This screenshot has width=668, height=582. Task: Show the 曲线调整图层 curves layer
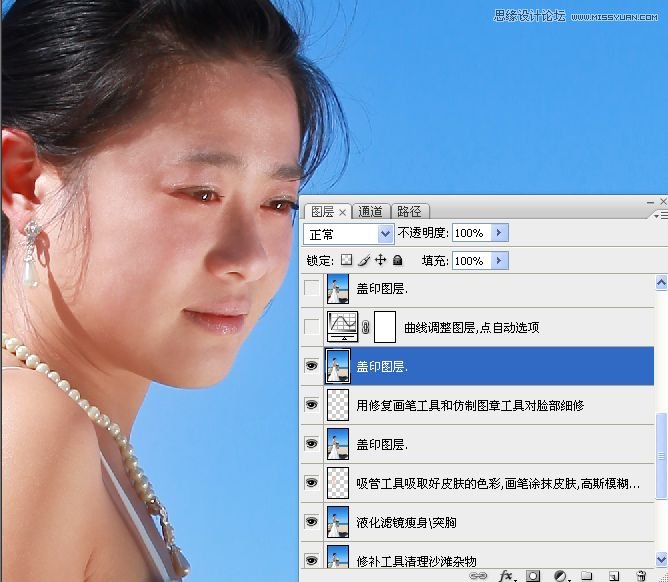pos(311,327)
